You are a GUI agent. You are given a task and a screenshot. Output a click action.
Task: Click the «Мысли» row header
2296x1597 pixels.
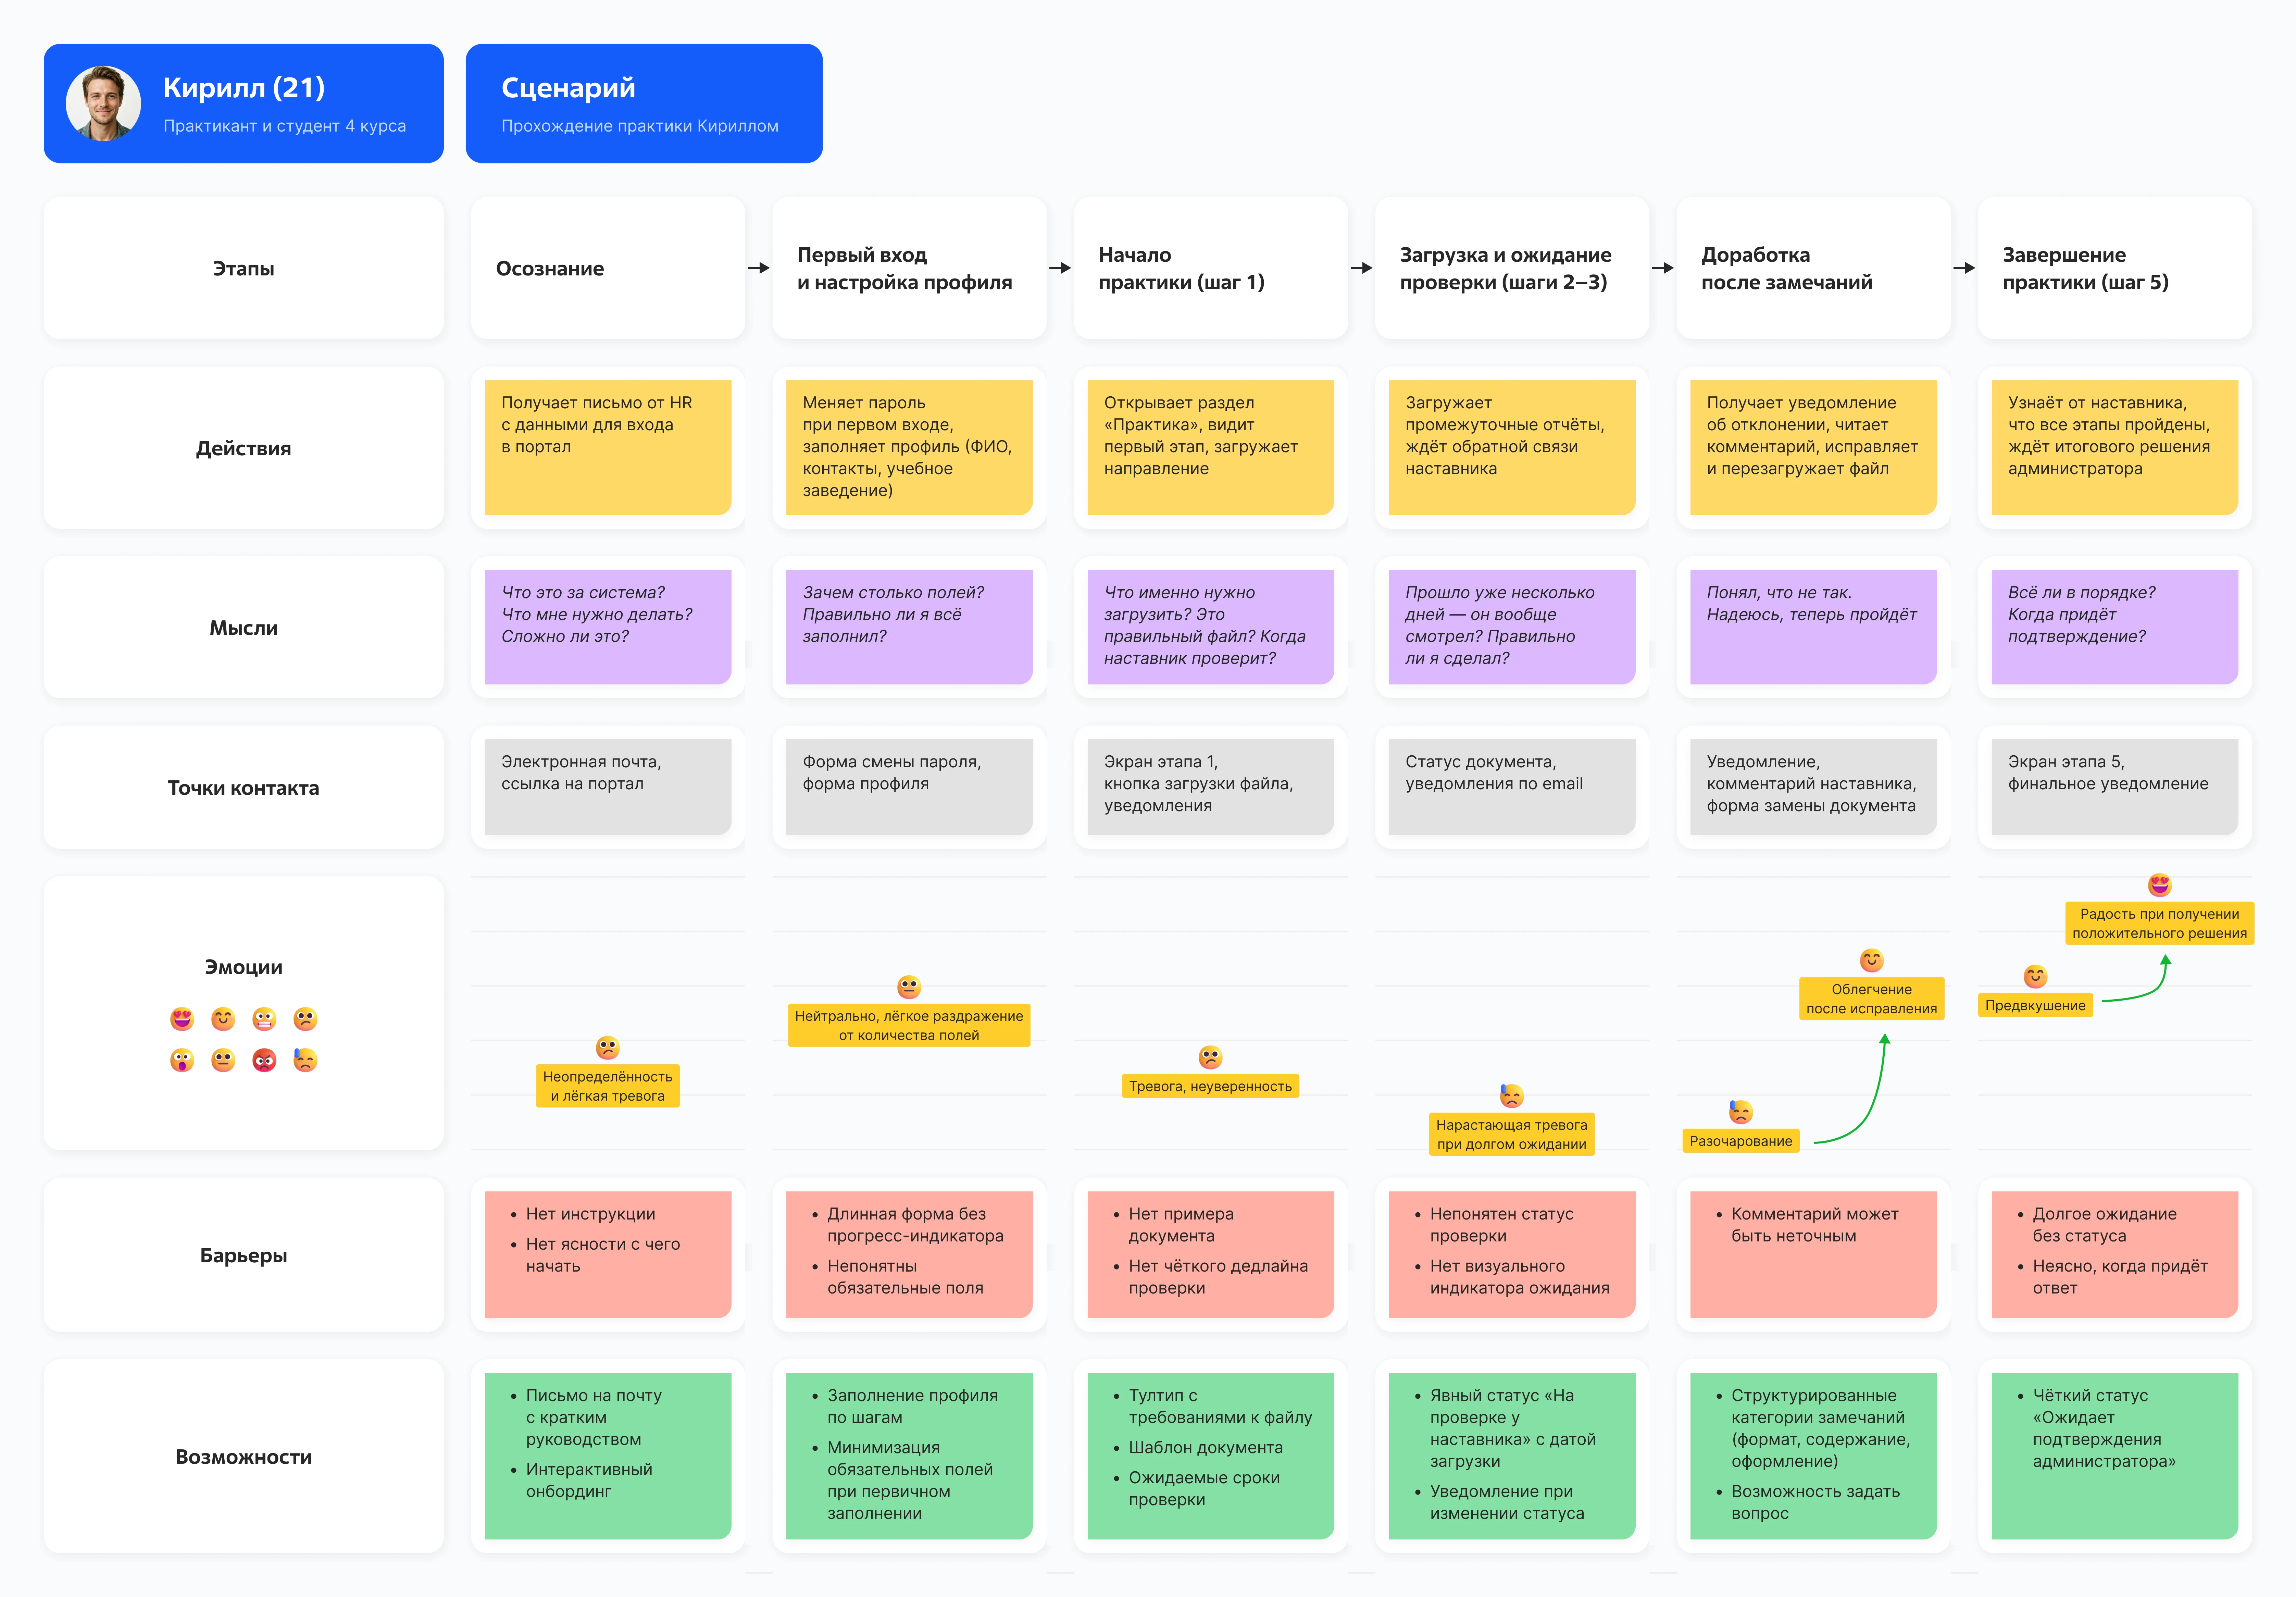pyautogui.click(x=244, y=627)
